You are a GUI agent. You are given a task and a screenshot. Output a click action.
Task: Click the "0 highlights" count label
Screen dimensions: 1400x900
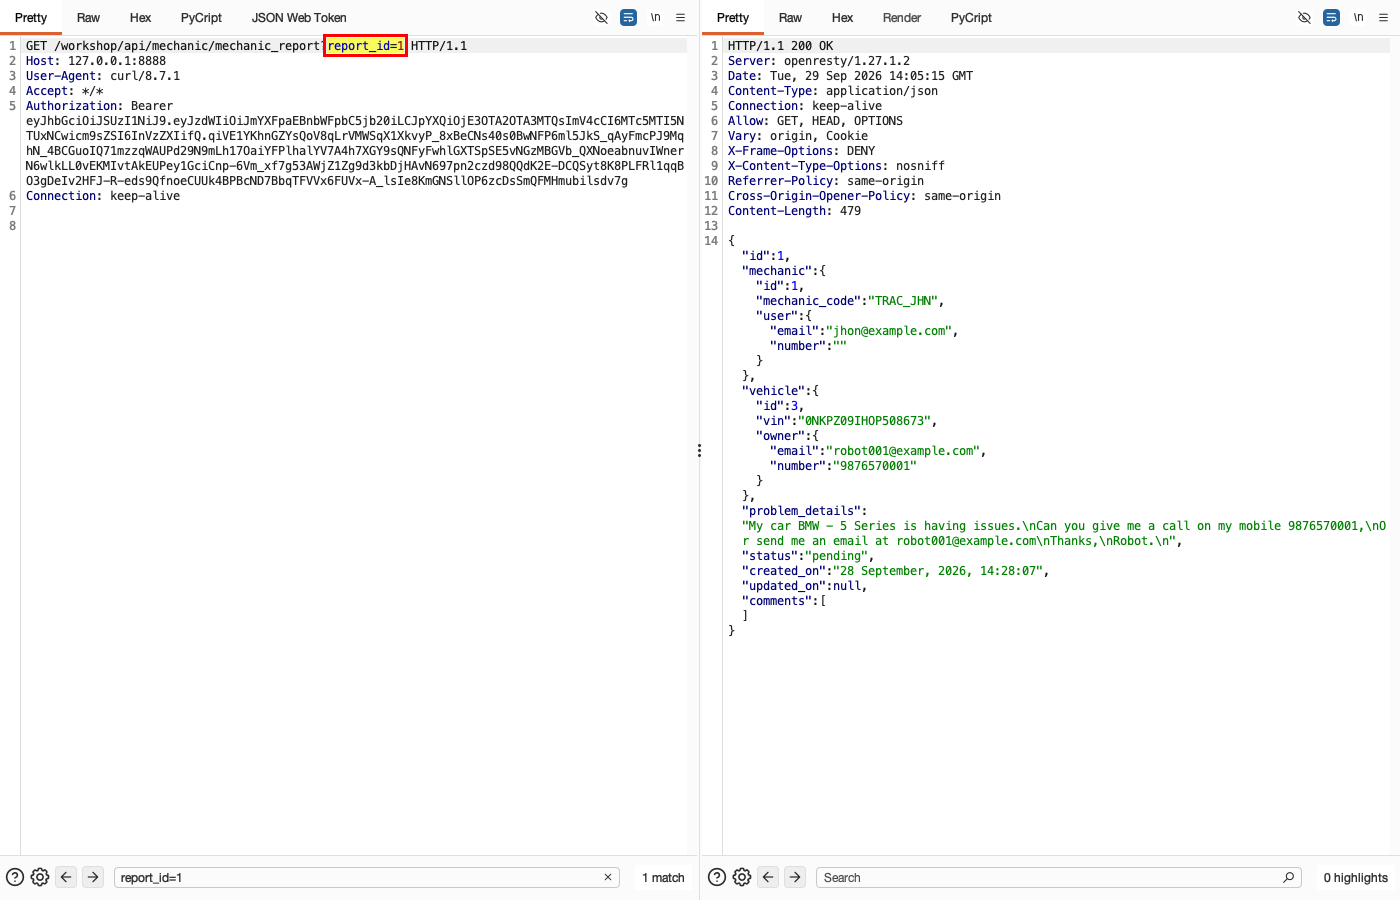pyautogui.click(x=1356, y=878)
